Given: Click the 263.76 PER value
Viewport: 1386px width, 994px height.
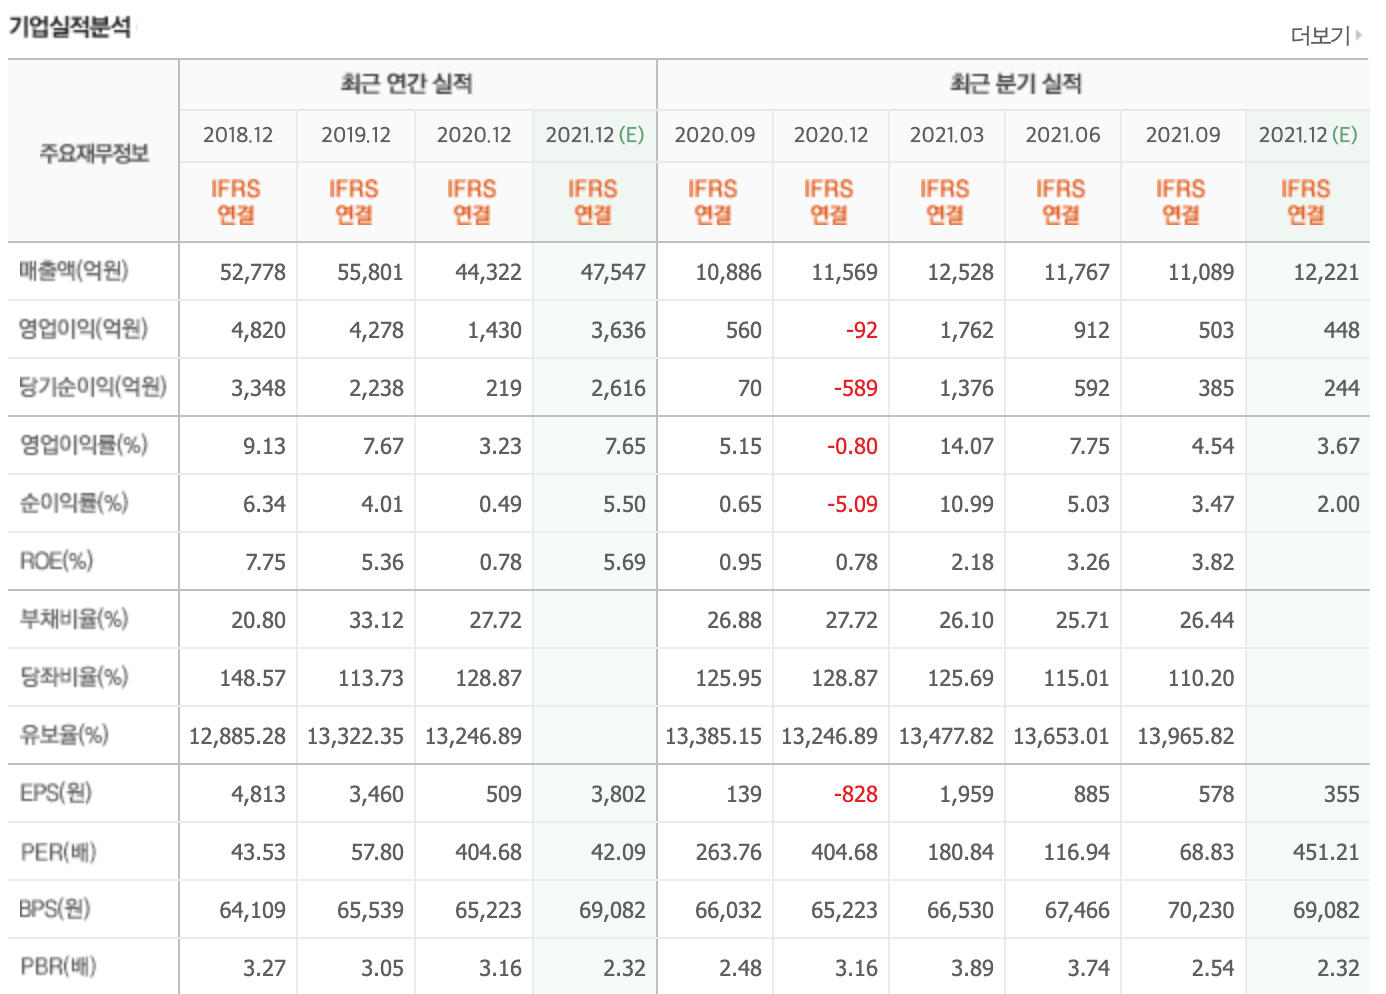Looking at the screenshot, I should [729, 852].
